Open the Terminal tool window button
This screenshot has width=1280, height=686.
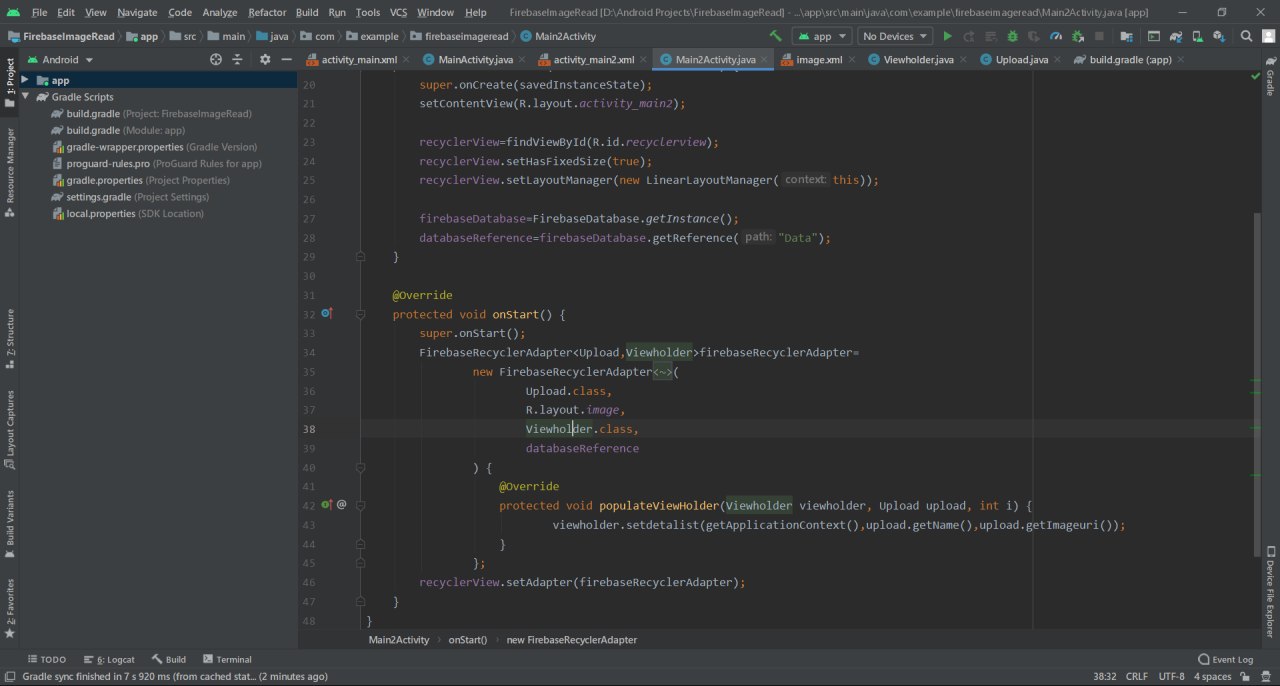click(x=227, y=660)
